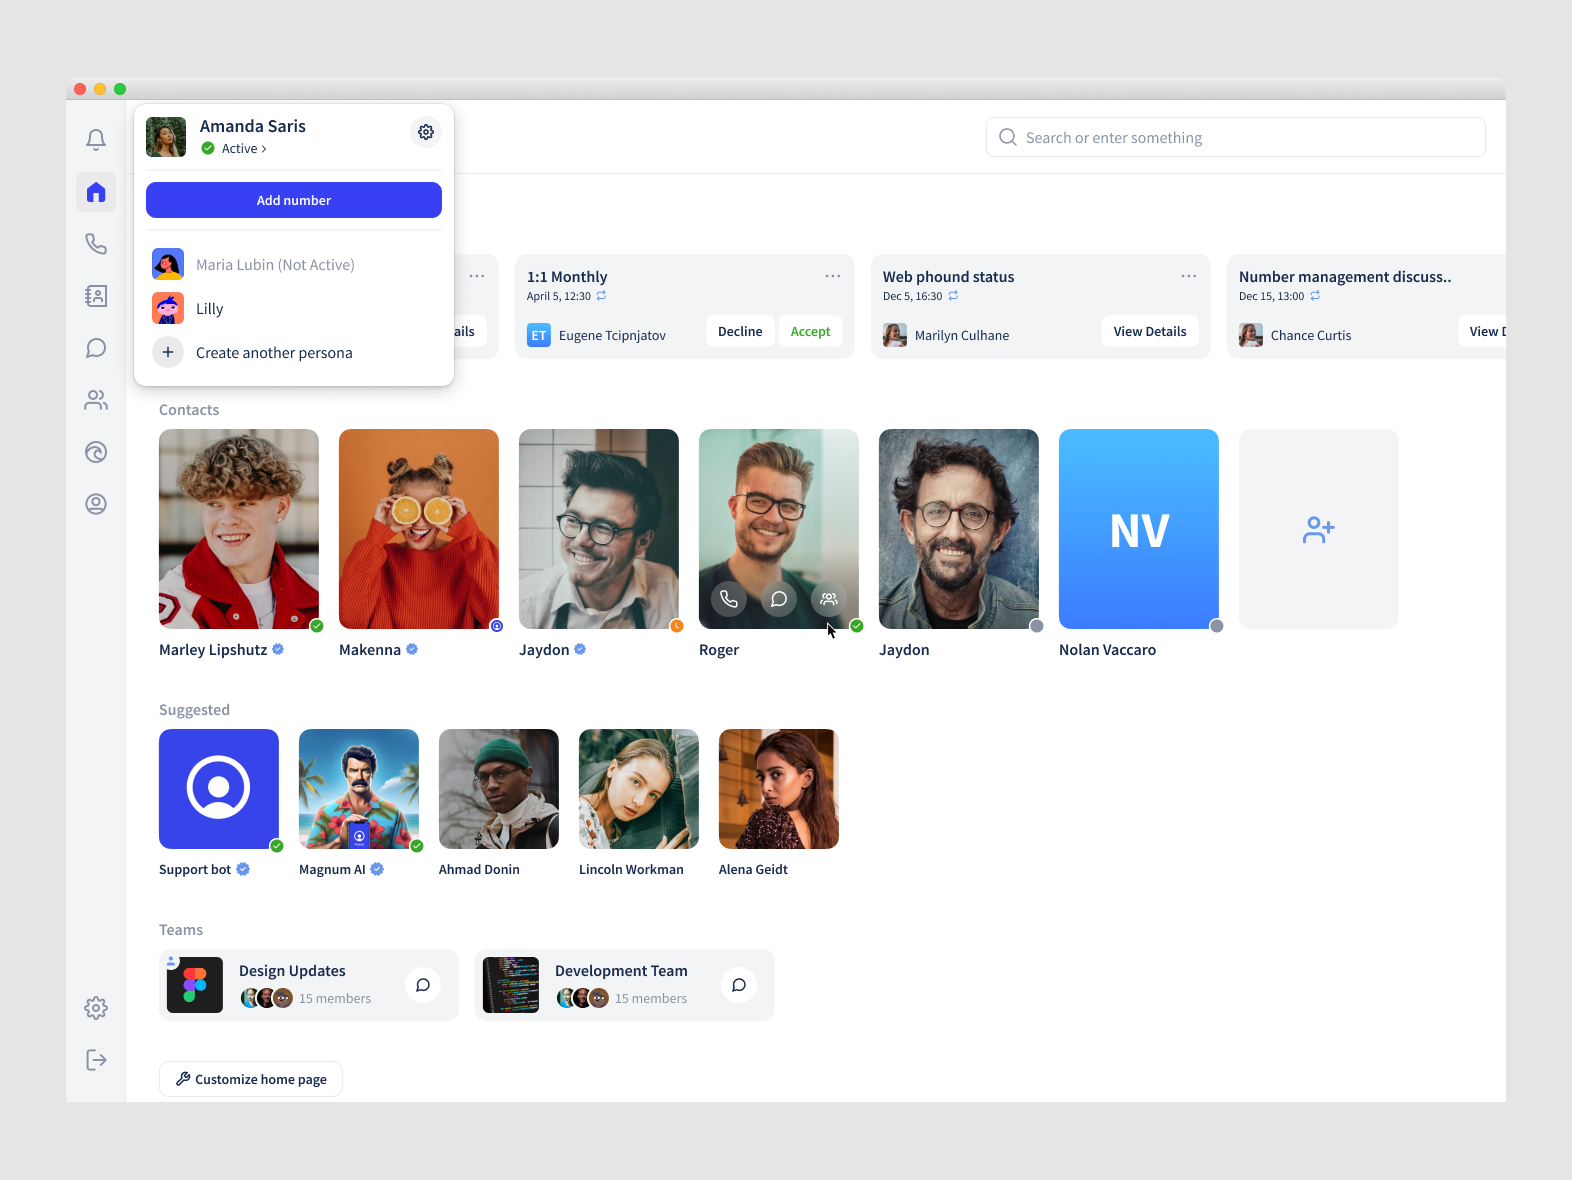Open chat for Design Updates team

423,985
